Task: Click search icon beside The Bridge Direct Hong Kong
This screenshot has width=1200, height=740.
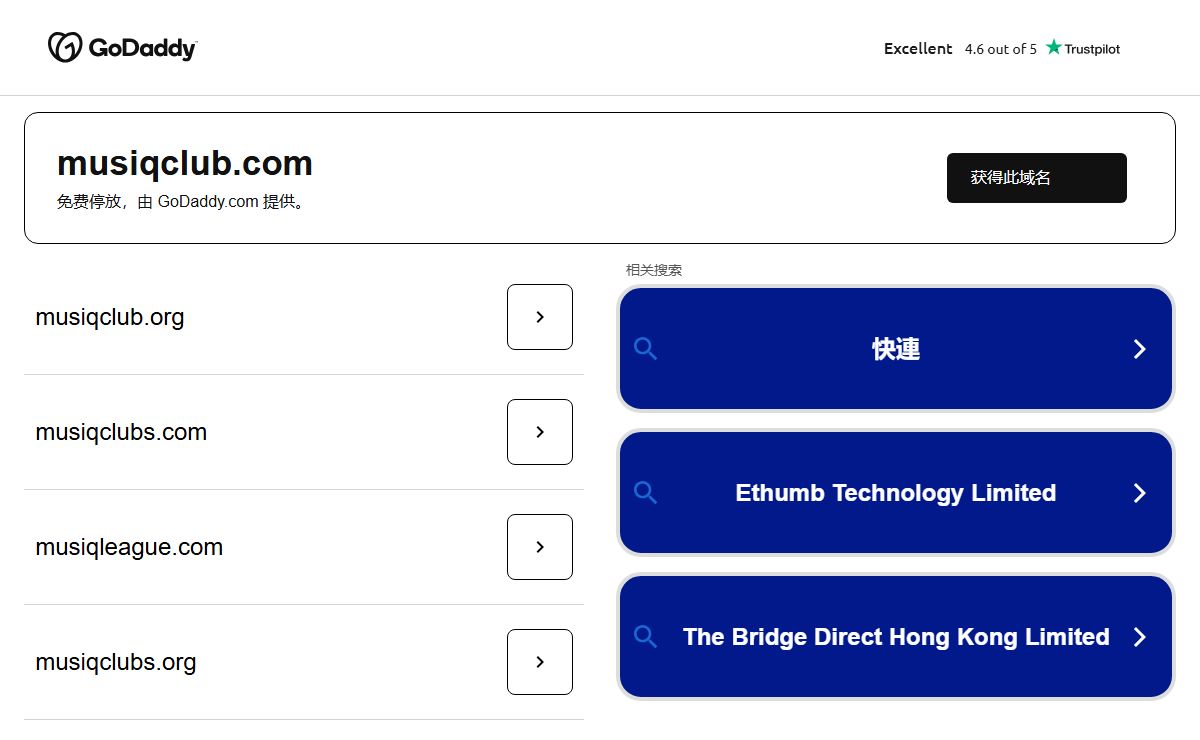Action: pyautogui.click(x=646, y=637)
